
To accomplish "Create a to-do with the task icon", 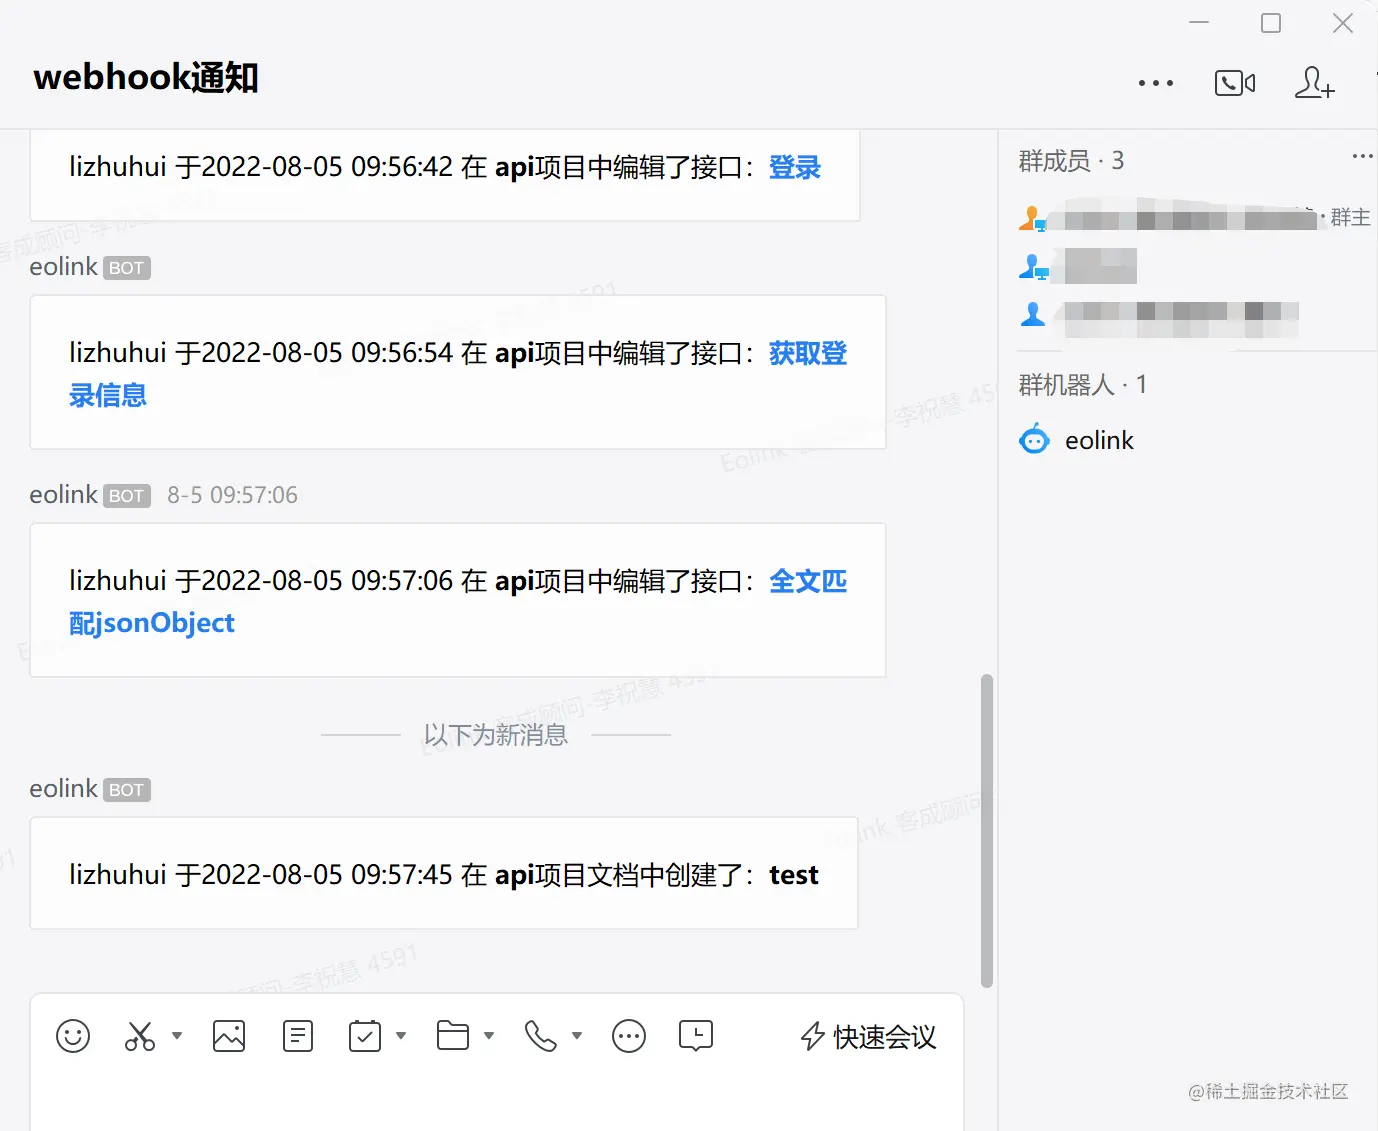I will (x=366, y=1036).
